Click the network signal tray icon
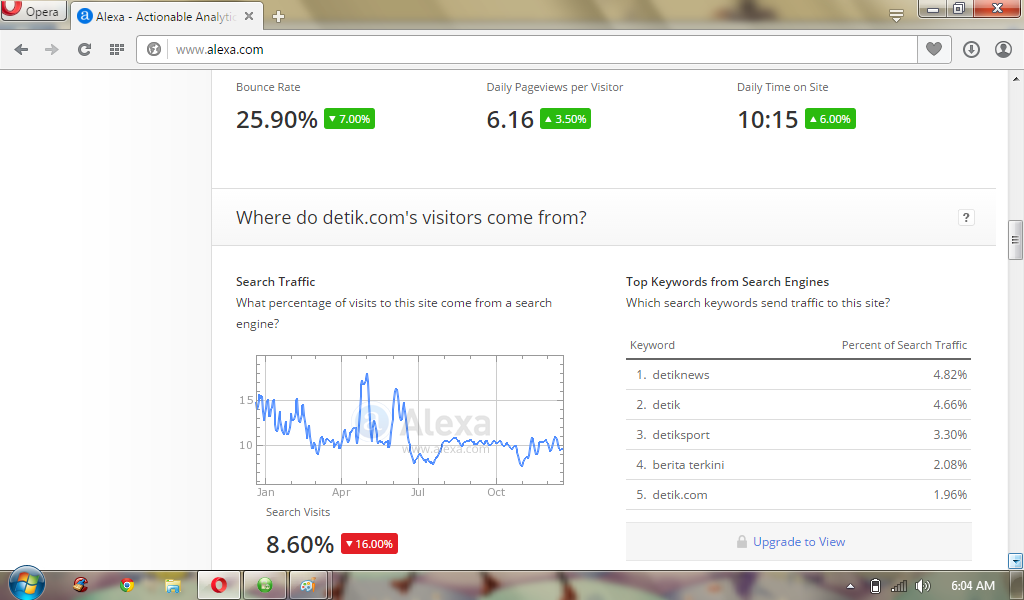1024x600 pixels. (x=899, y=586)
